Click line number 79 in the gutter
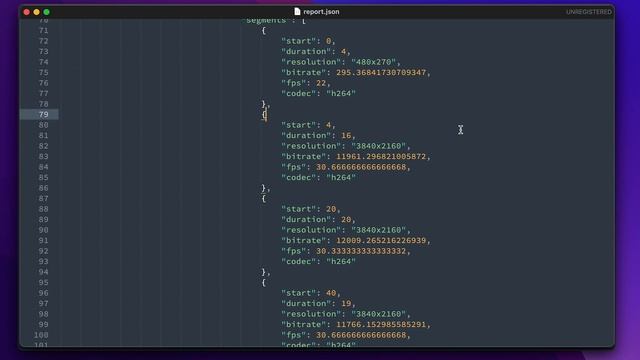This screenshot has width=640, height=360. 44,114
